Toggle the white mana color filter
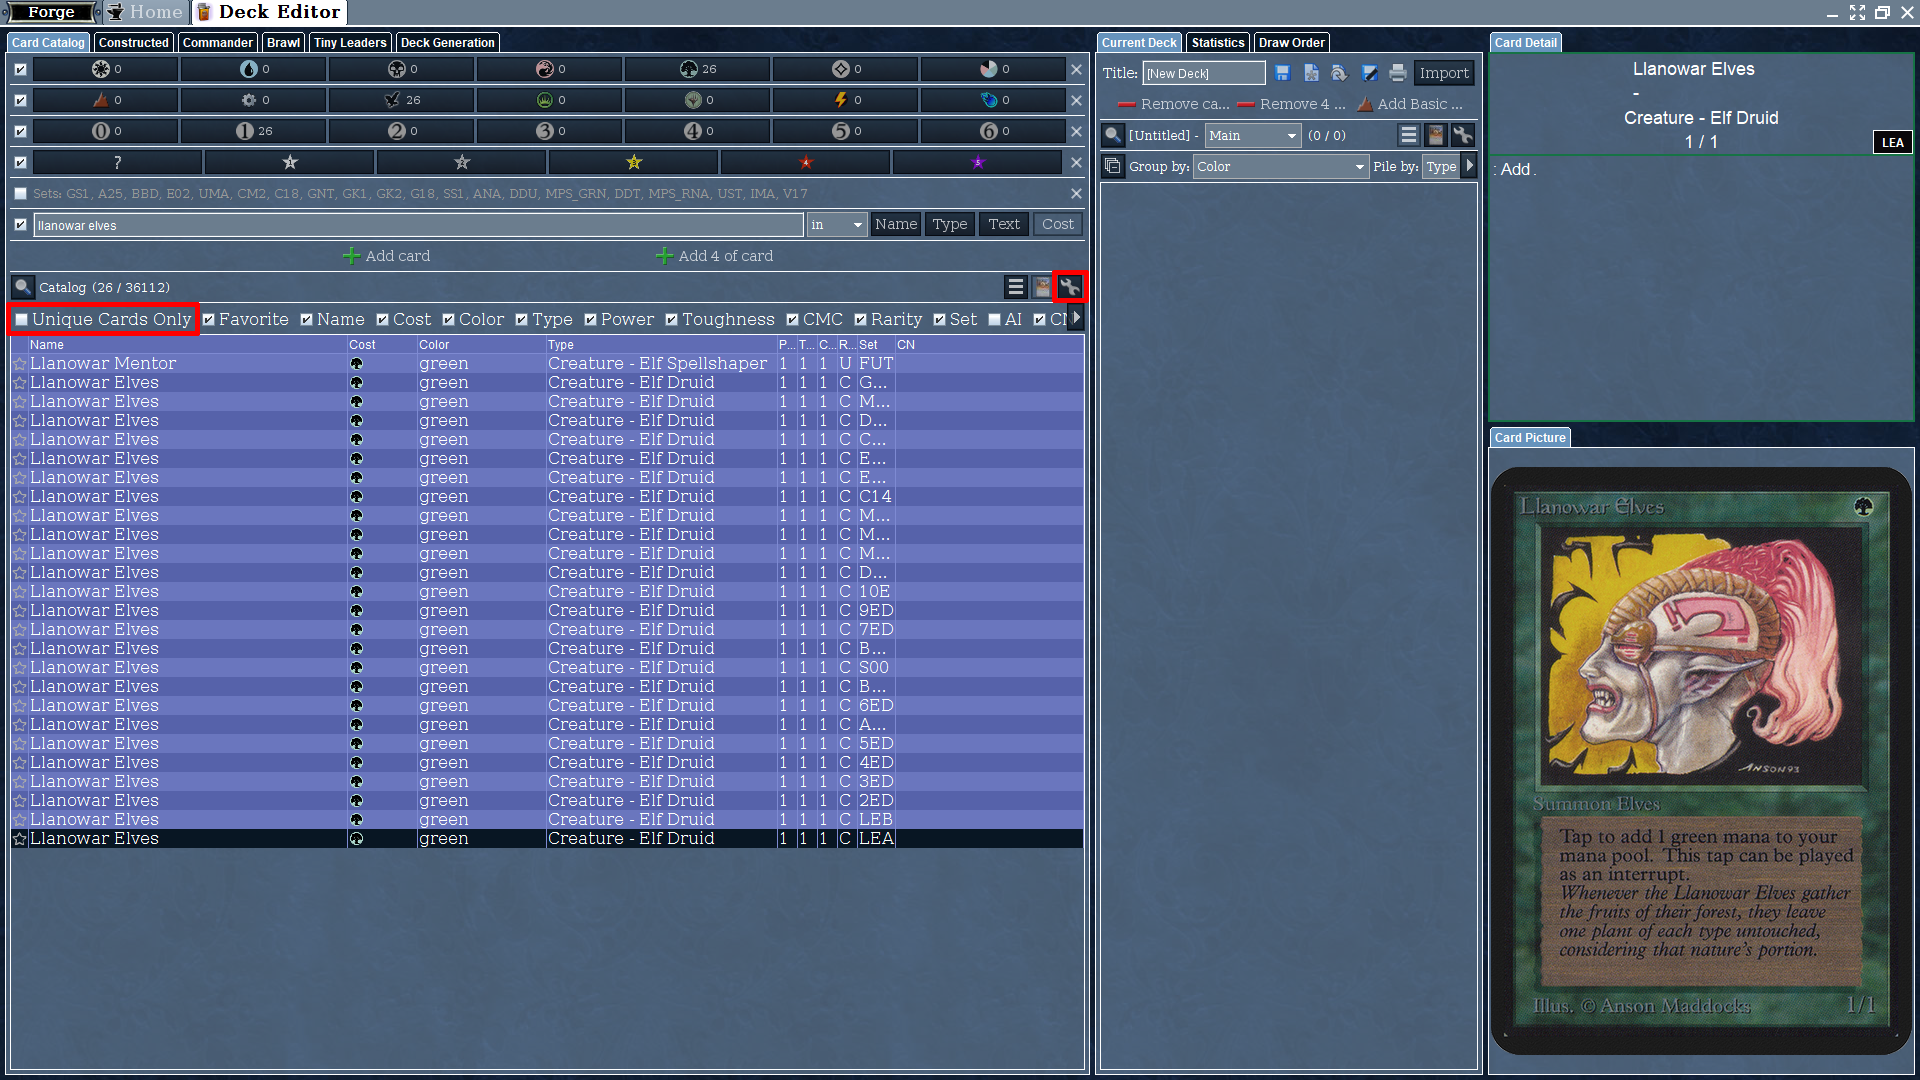1920x1080 pixels. pyautogui.click(x=106, y=69)
